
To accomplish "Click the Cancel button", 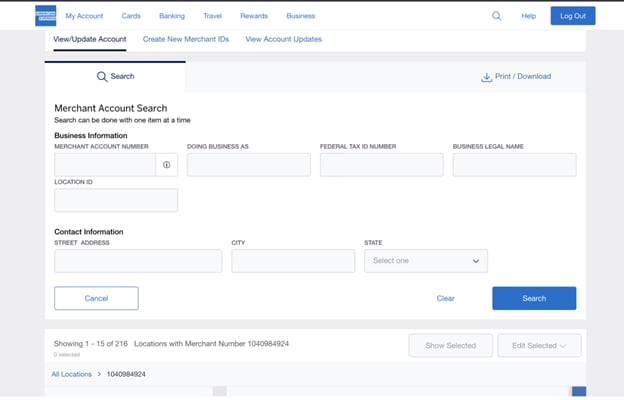I will [x=96, y=298].
